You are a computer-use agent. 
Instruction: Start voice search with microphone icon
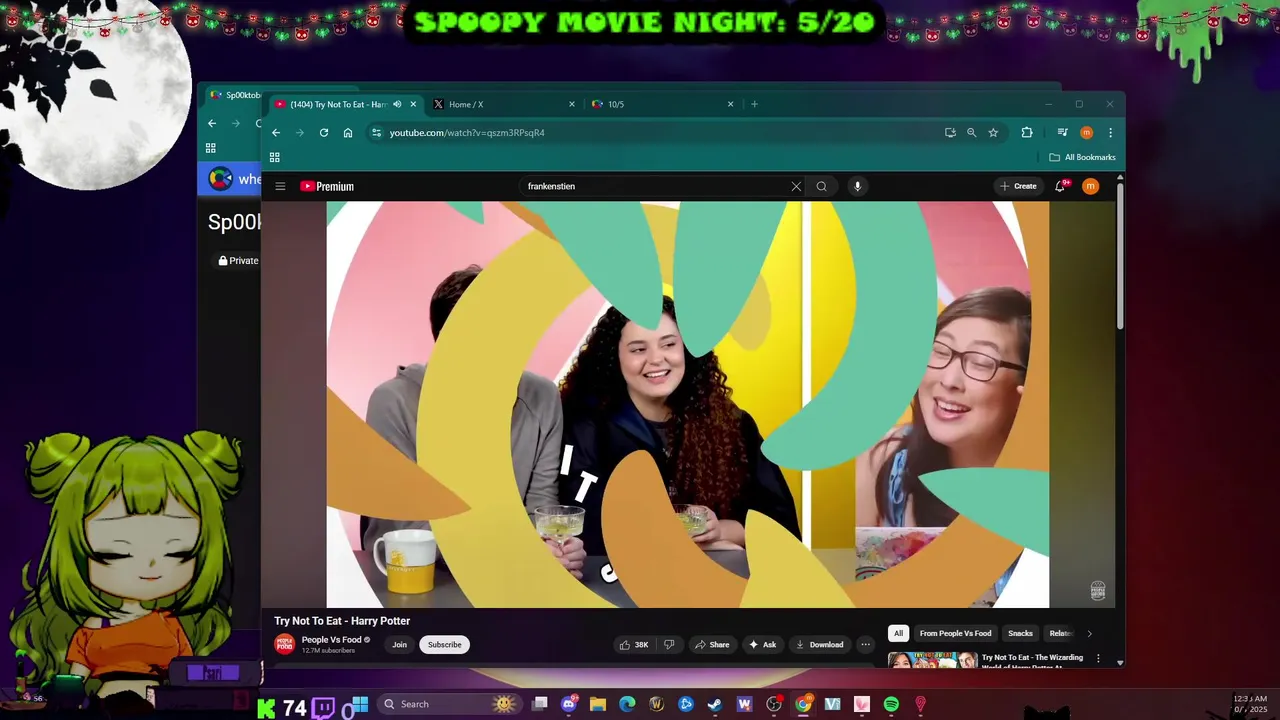coord(857,186)
